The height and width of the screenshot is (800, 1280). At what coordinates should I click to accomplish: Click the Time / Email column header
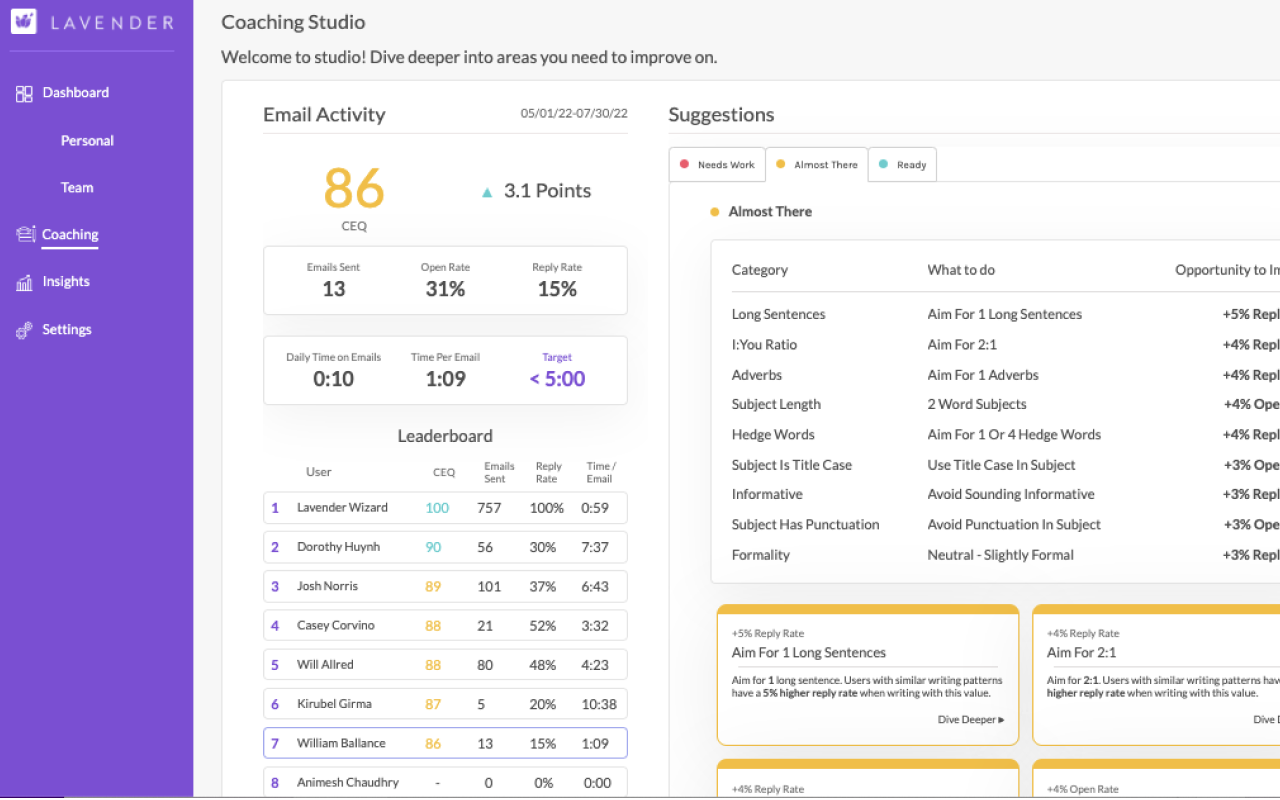tap(601, 472)
